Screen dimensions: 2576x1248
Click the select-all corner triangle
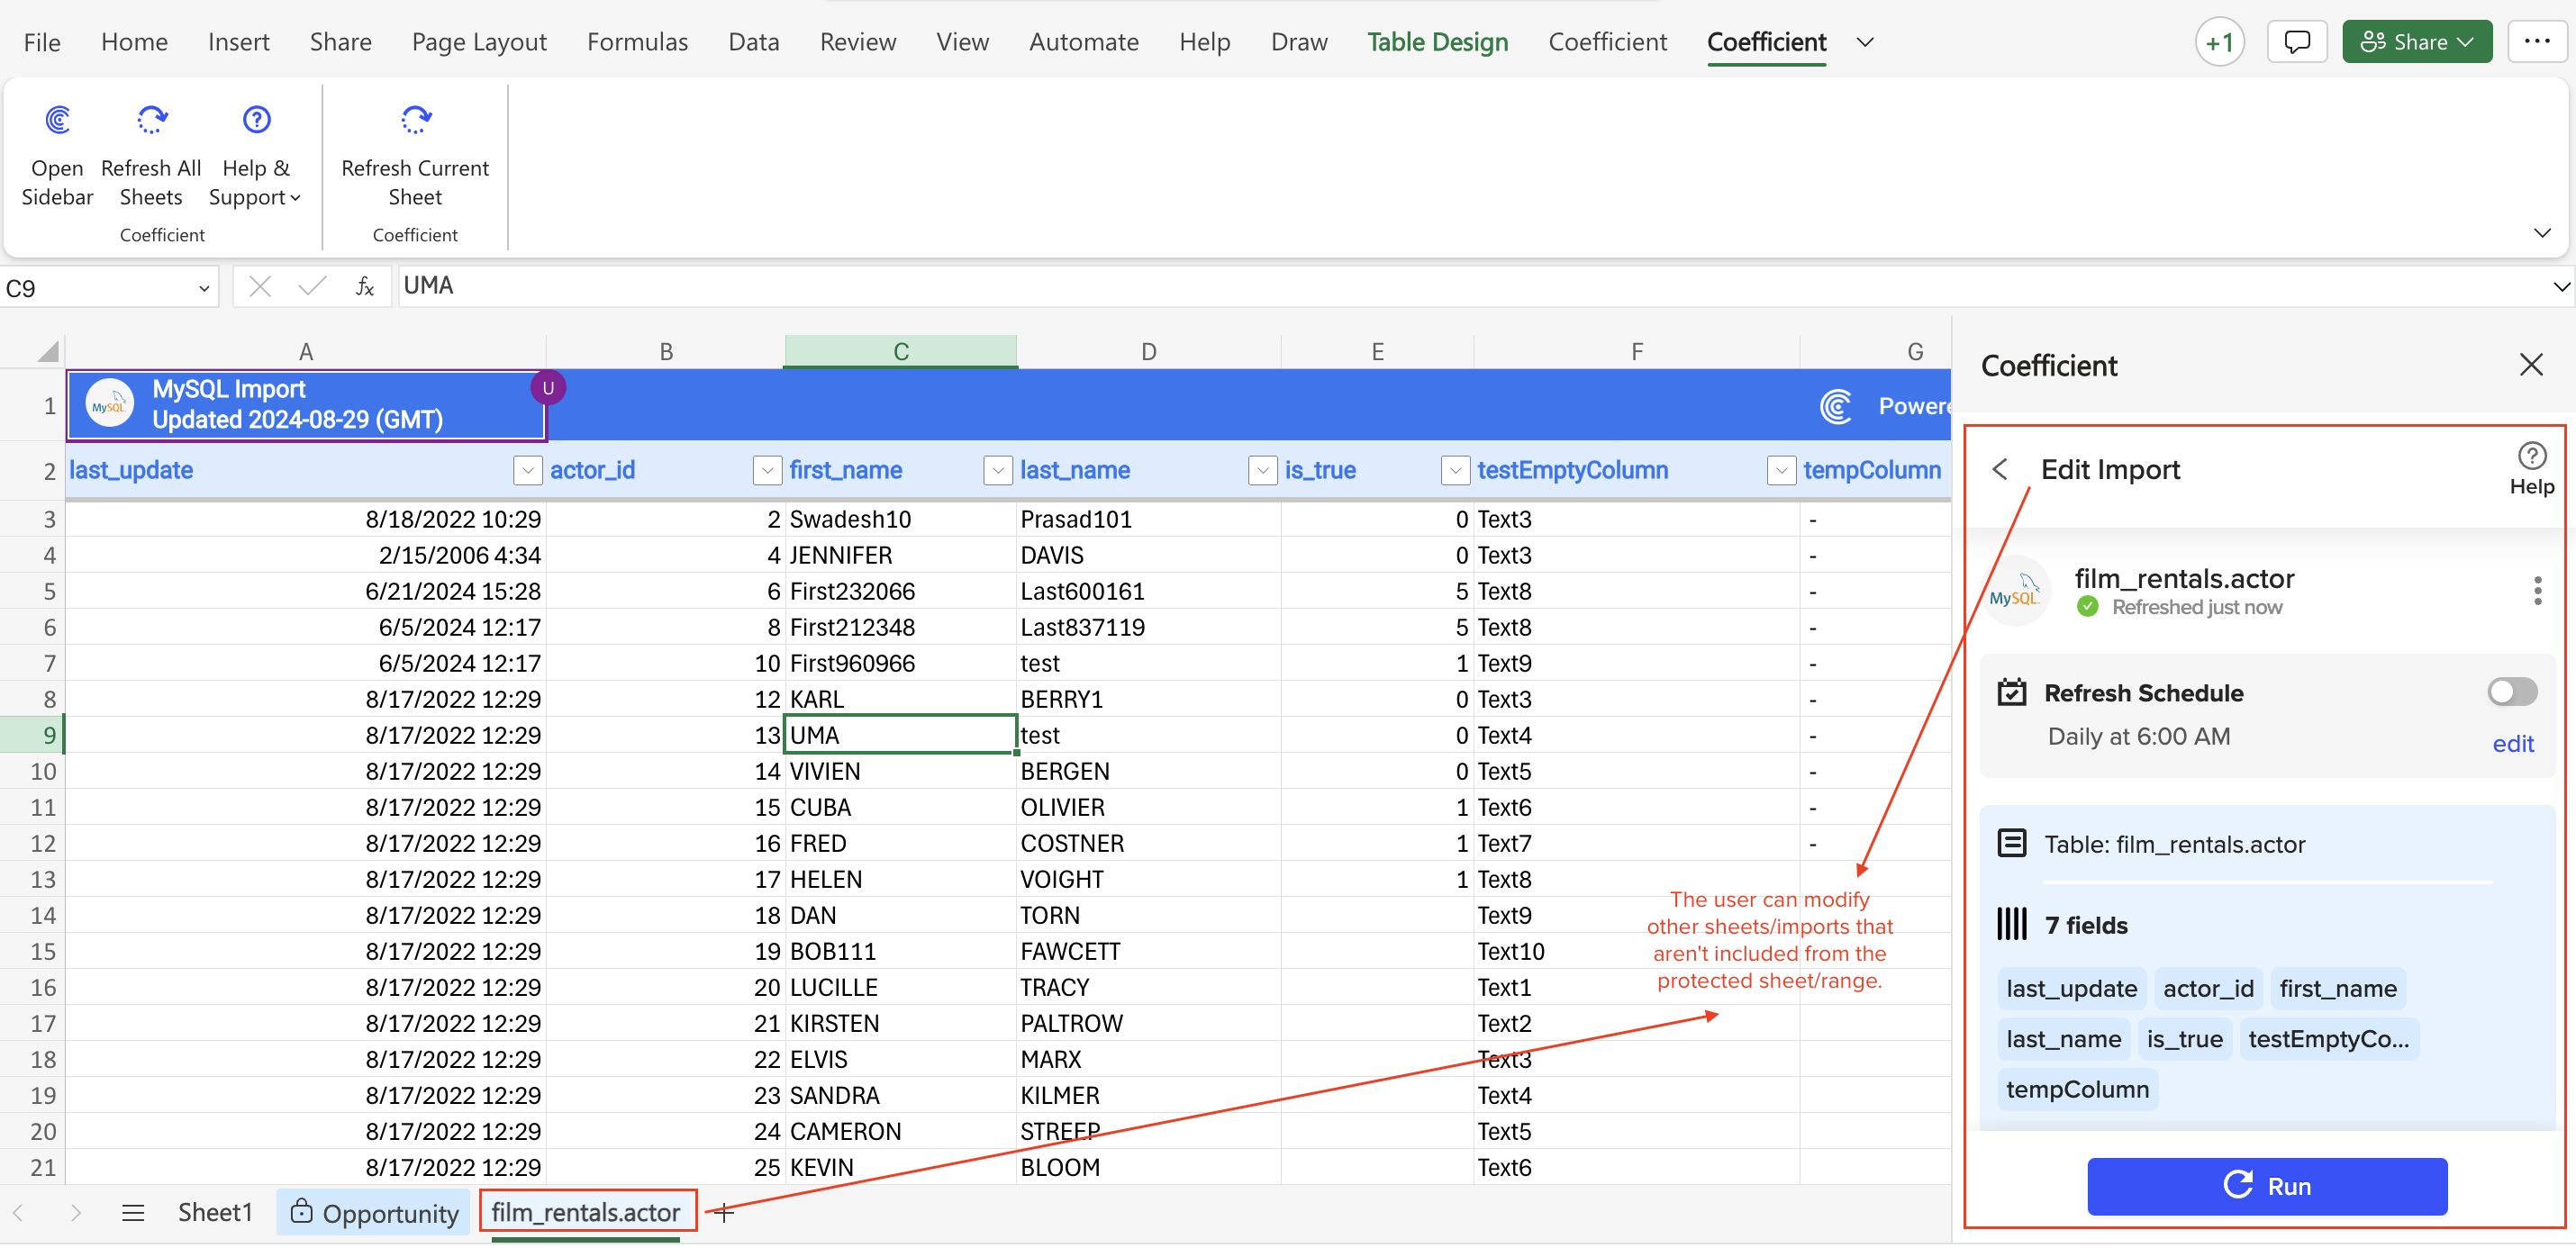coord(47,351)
